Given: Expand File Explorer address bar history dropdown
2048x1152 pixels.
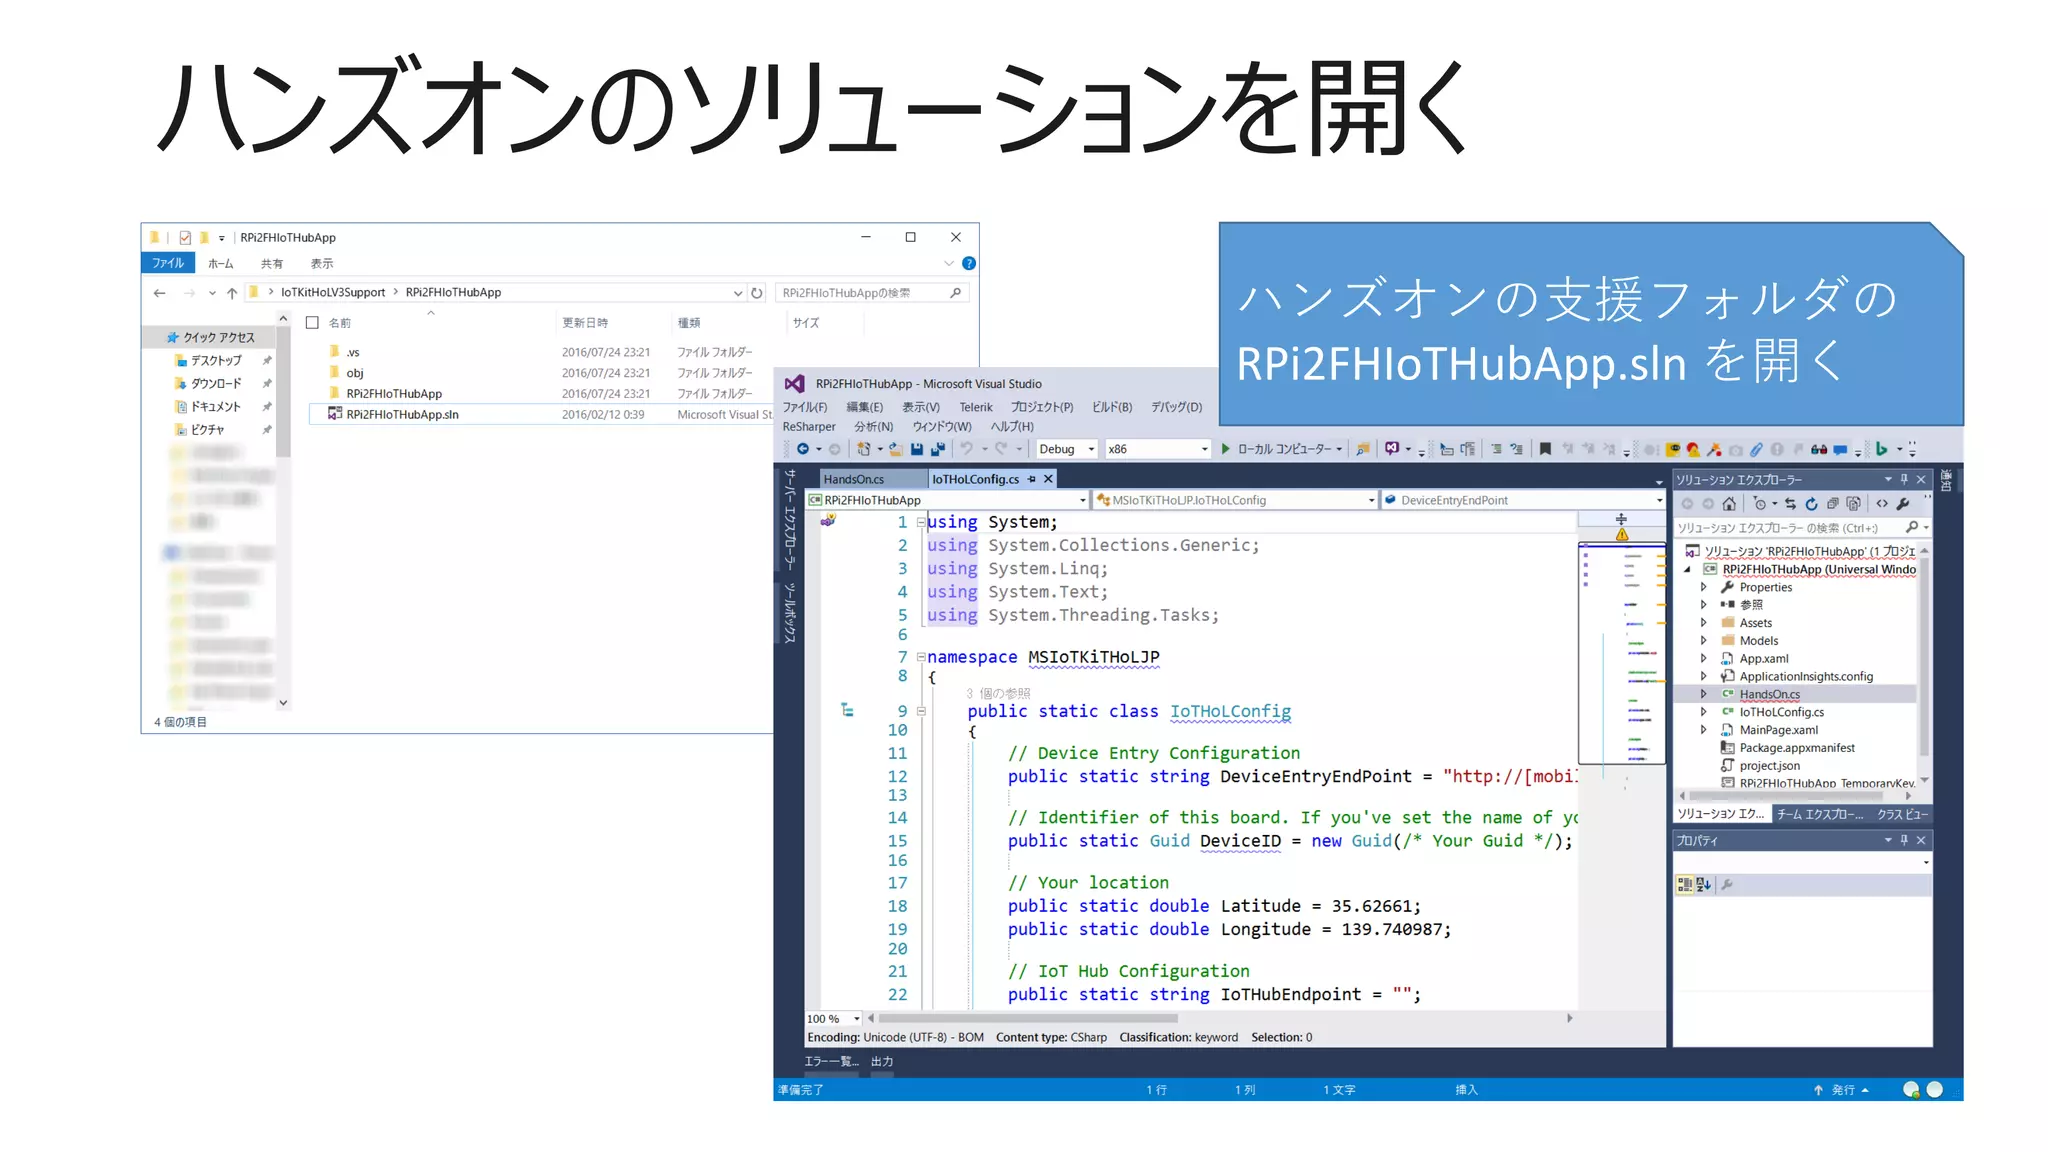Looking at the screenshot, I should point(738,293).
